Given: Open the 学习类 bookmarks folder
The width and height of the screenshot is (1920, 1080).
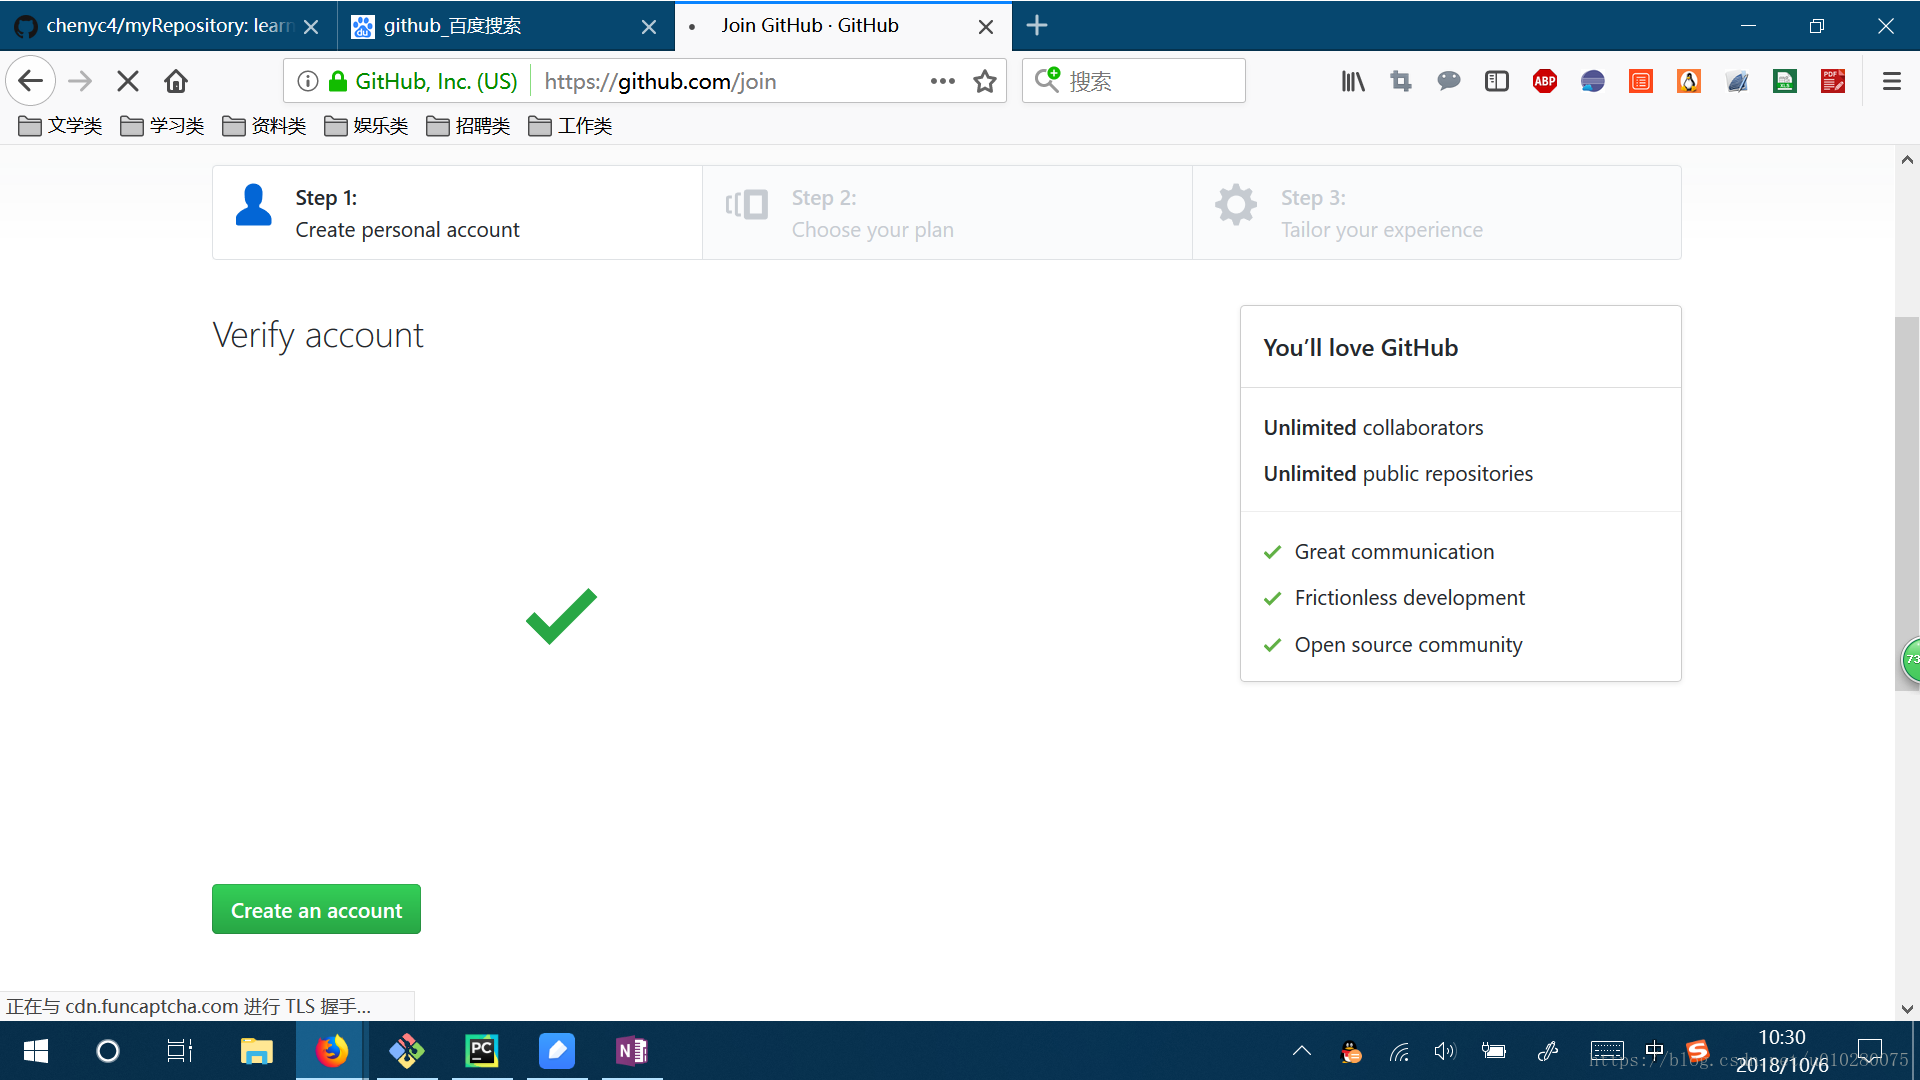Looking at the screenshot, I should (x=162, y=125).
